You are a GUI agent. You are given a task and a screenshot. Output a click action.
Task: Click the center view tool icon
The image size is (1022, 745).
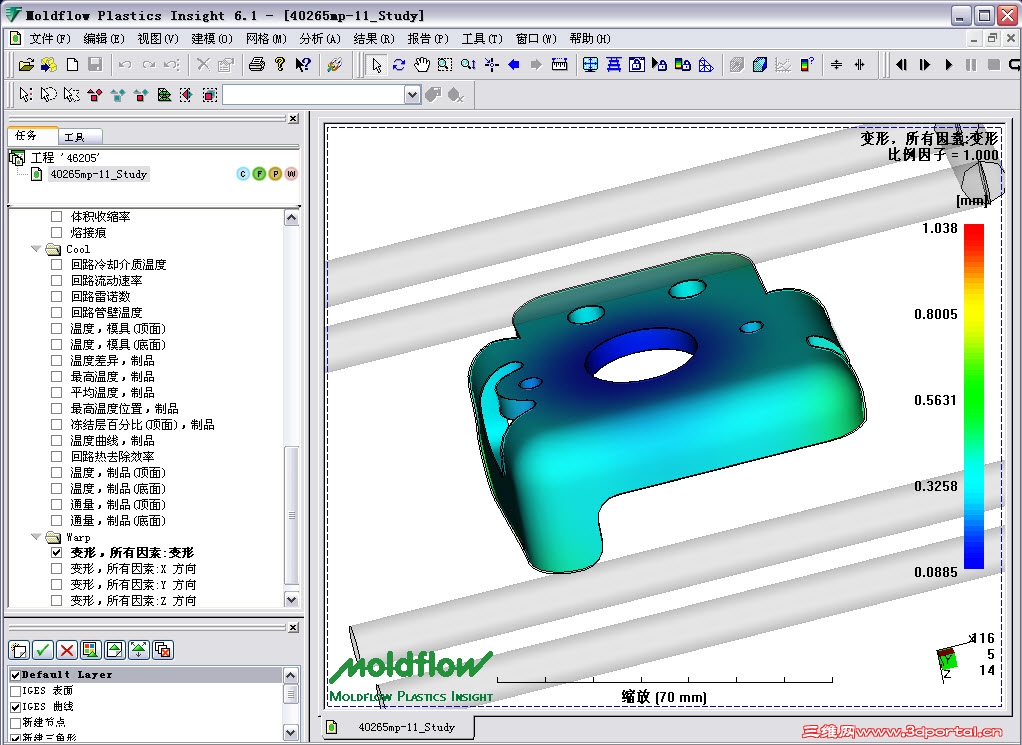coord(491,65)
